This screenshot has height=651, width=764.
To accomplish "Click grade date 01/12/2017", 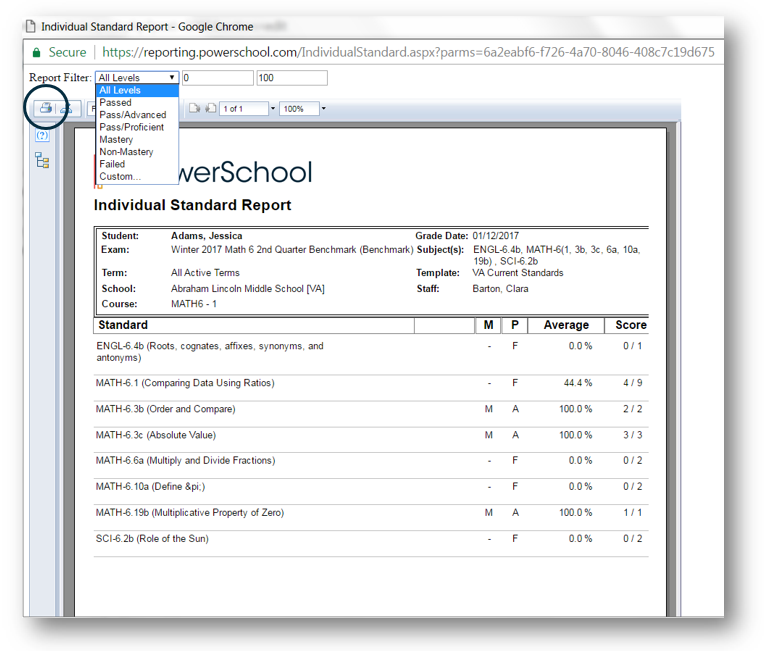I will coord(496,236).
